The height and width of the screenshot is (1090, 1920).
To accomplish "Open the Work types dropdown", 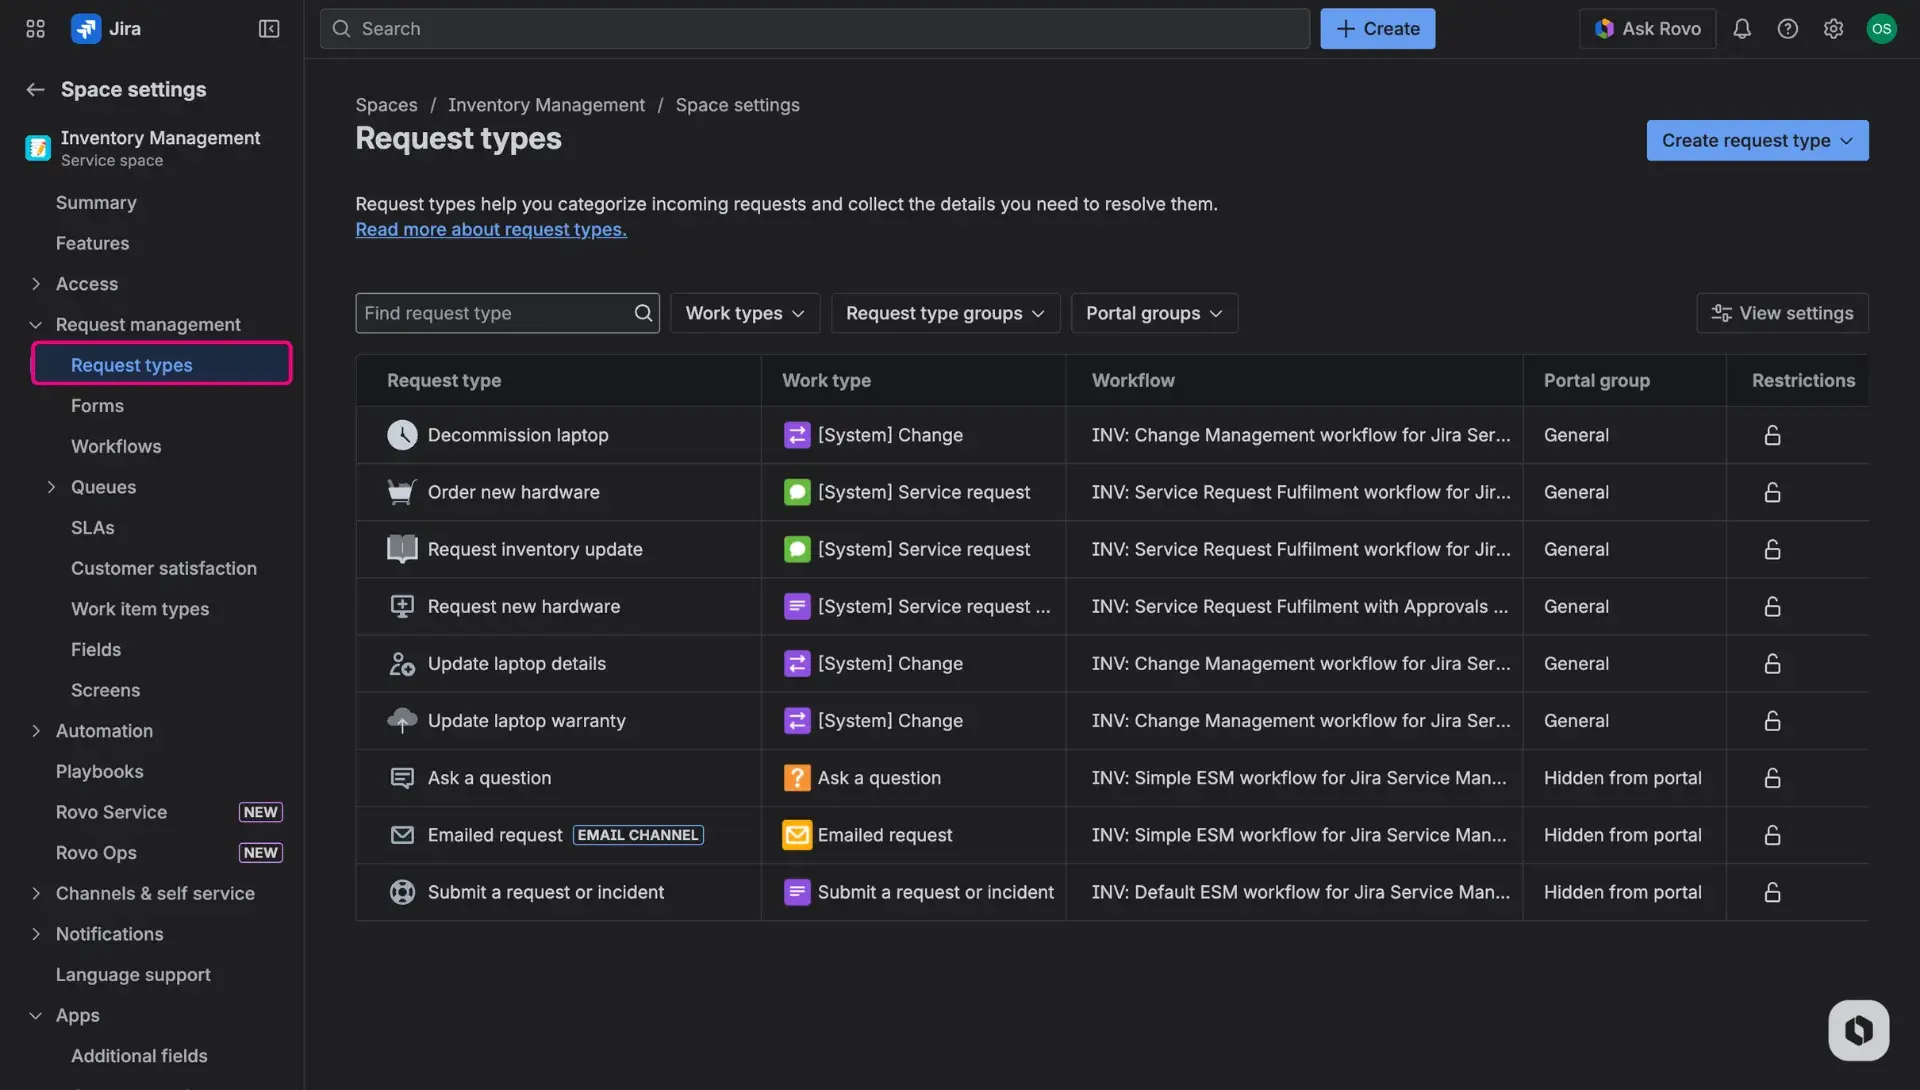I will [x=744, y=313].
